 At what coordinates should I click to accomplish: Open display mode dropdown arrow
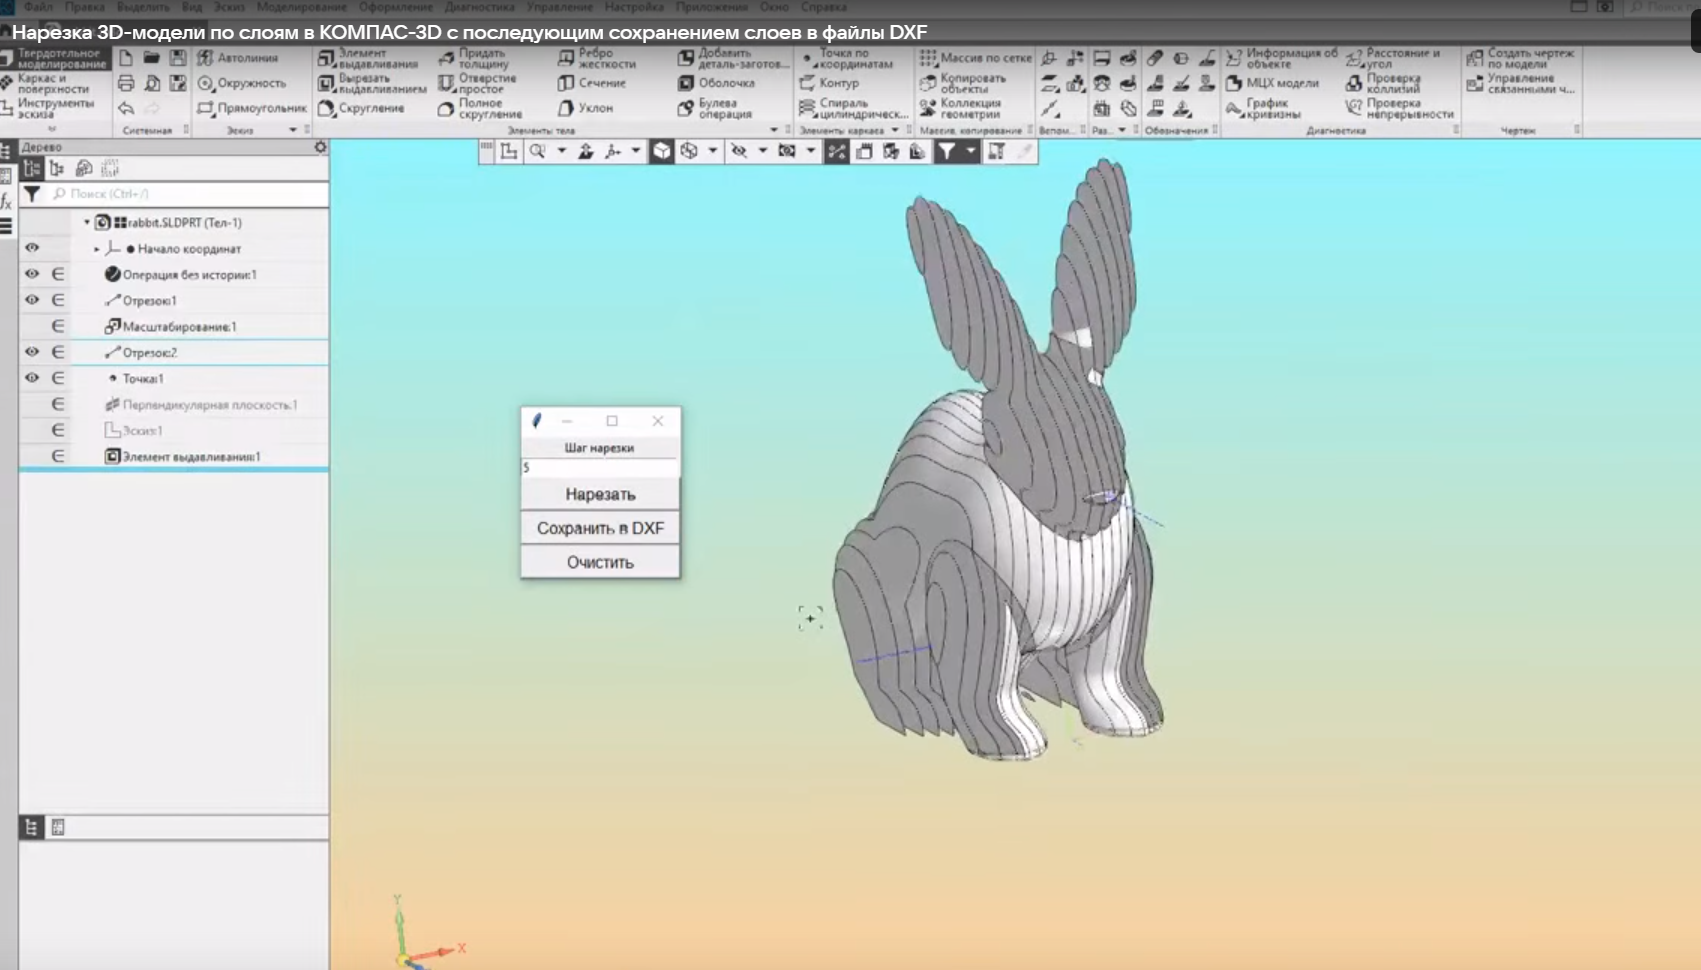pos(712,151)
